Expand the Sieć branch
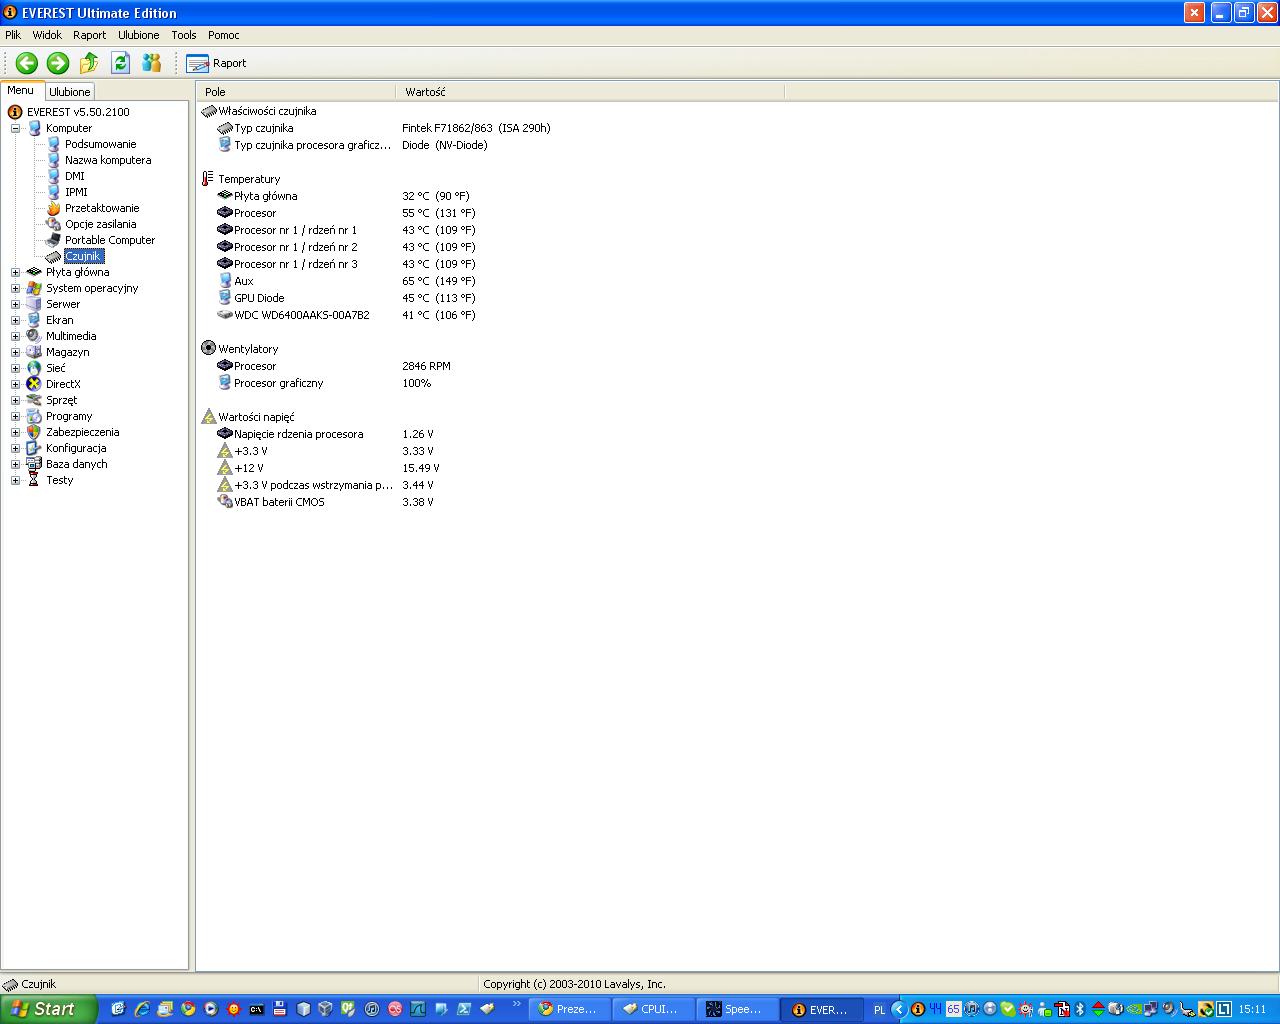1280x1024 pixels. [15, 368]
